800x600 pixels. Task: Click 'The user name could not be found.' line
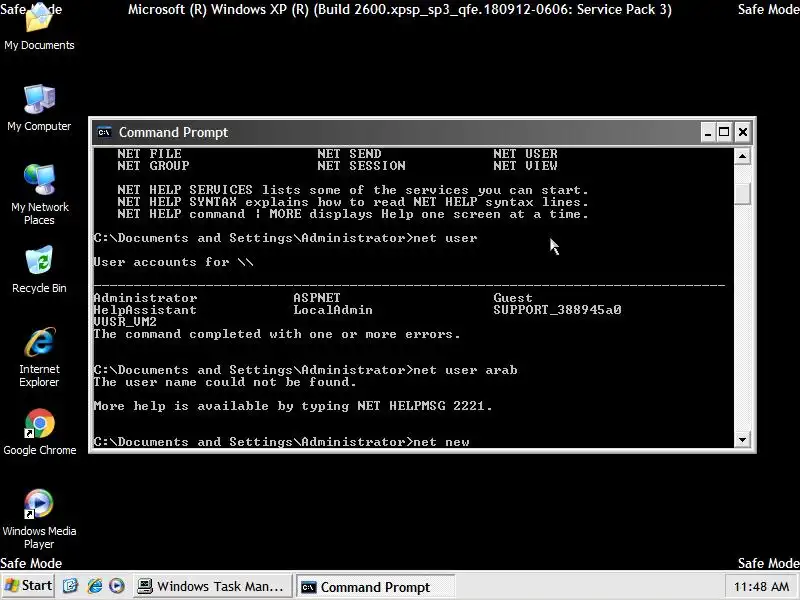click(225, 382)
